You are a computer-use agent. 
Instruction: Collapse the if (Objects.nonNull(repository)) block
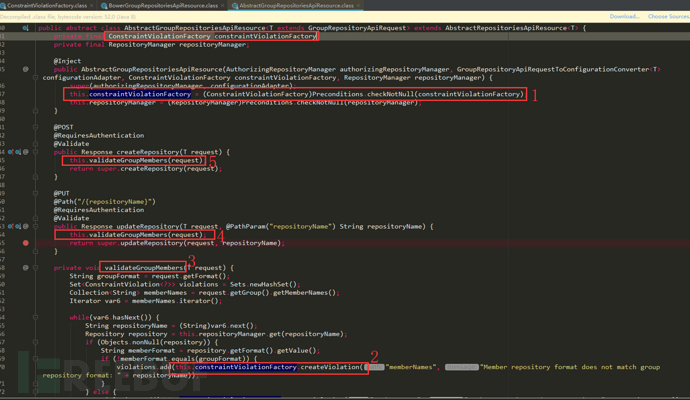35,342
